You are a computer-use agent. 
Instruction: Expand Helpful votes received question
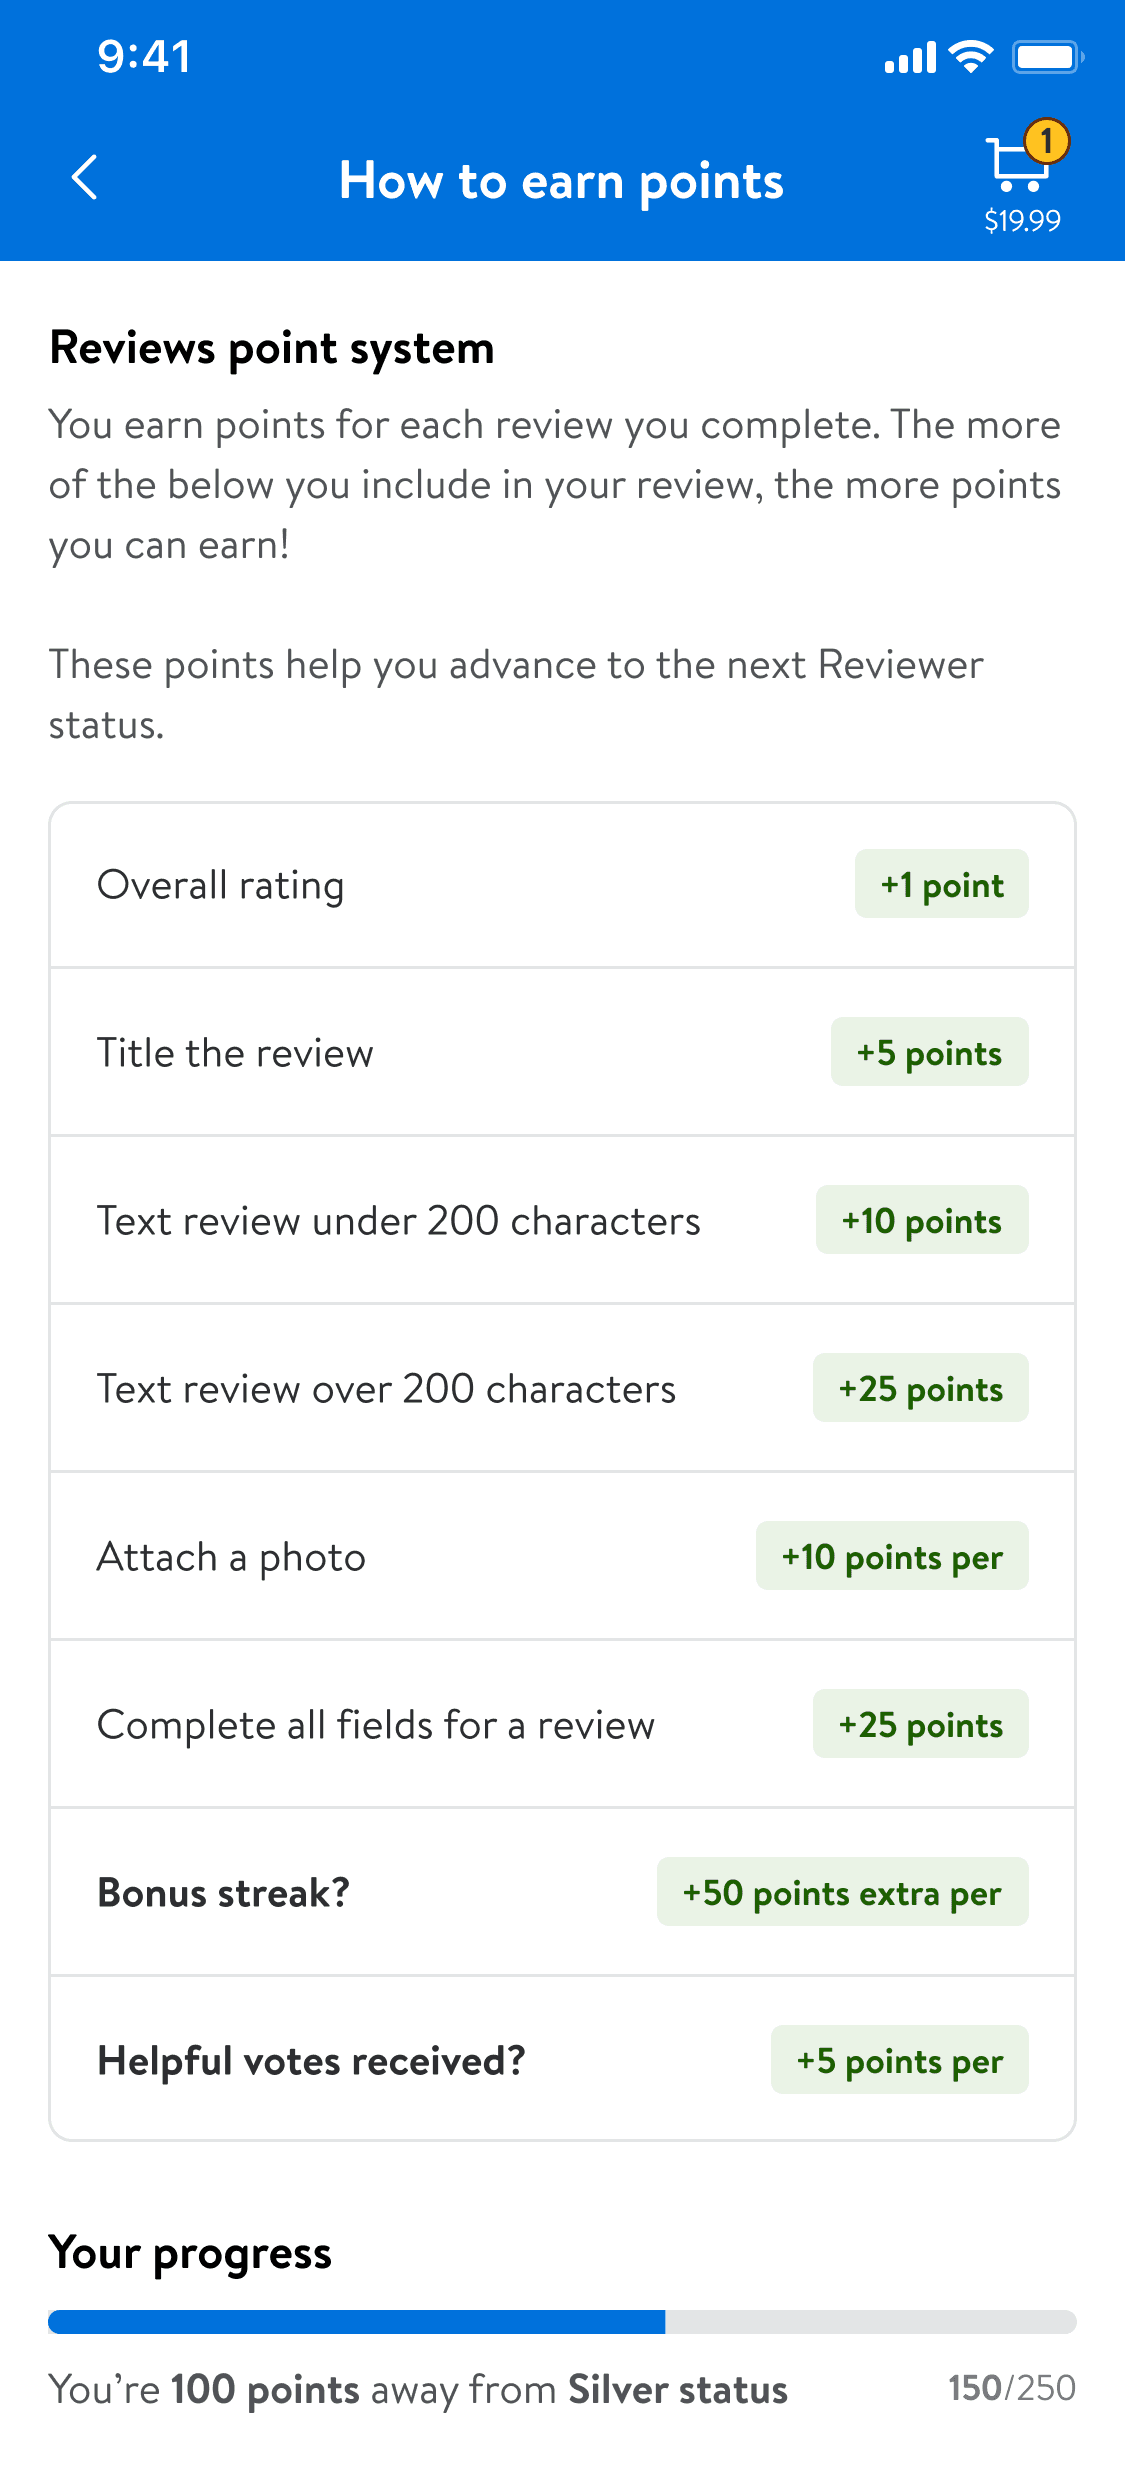[x=311, y=2061]
